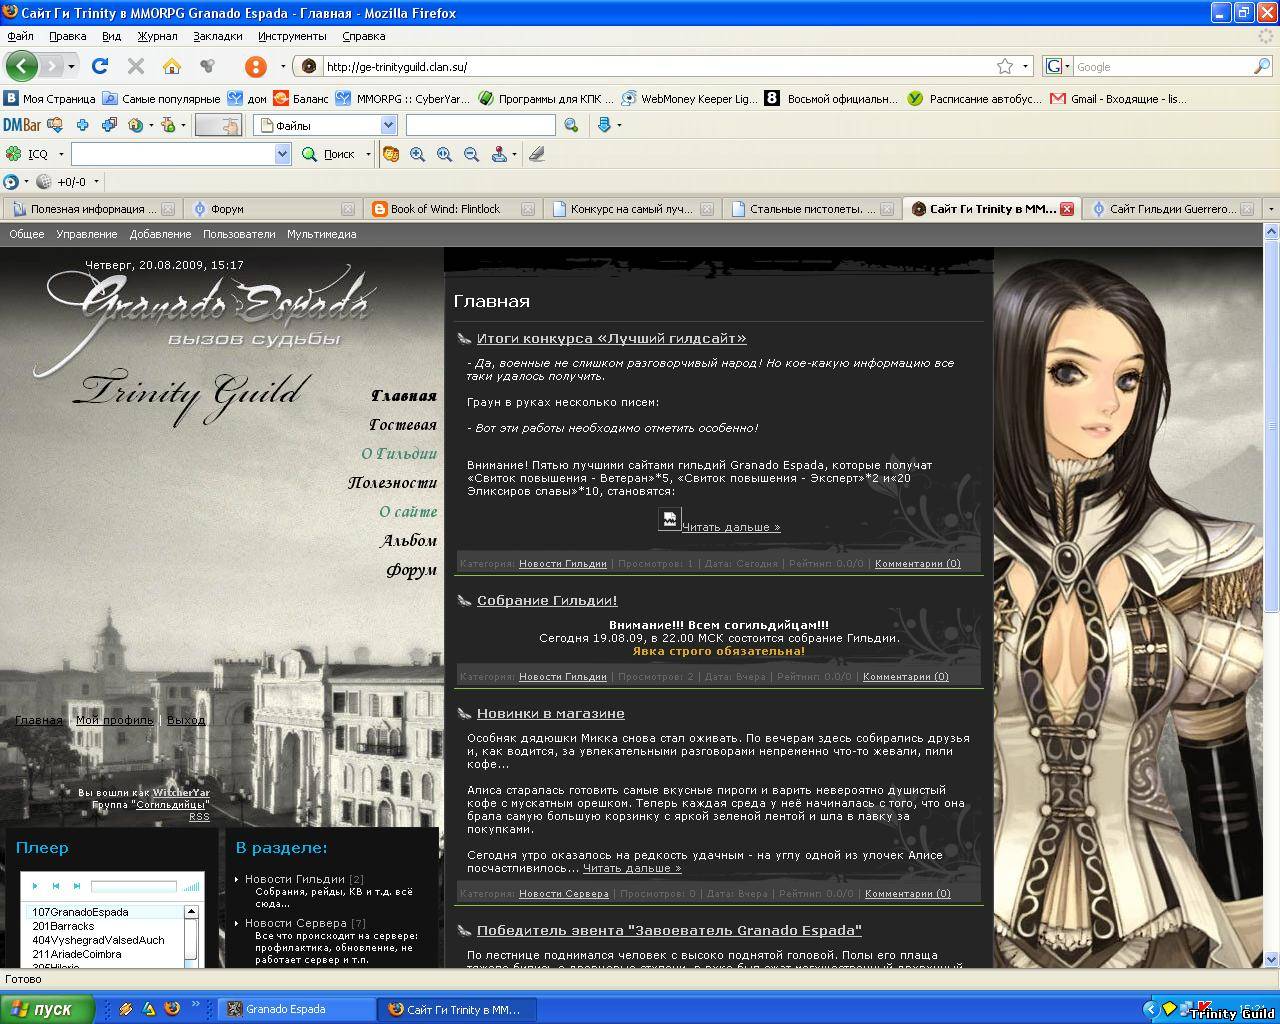The width and height of the screenshot is (1280, 1024).
Task: Open the Закладки menu
Action: pyautogui.click(x=217, y=36)
